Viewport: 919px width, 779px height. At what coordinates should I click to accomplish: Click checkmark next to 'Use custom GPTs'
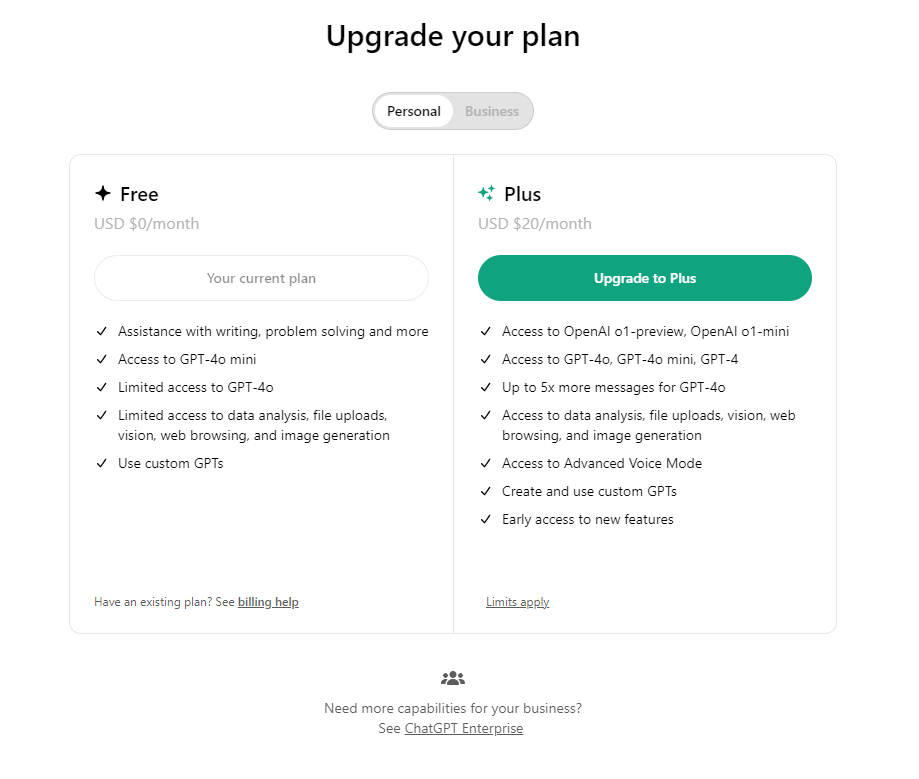[102, 464]
